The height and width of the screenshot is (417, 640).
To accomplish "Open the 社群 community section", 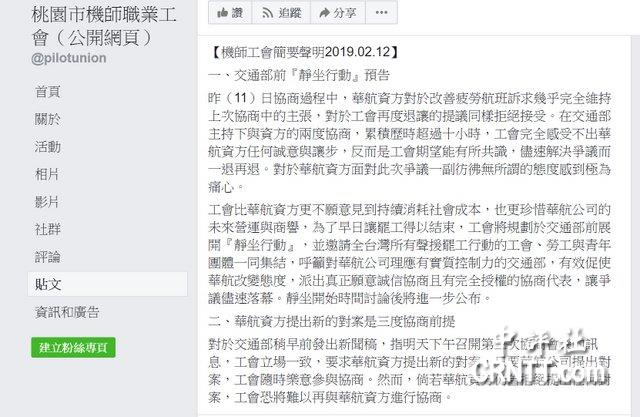I will tap(48, 229).
